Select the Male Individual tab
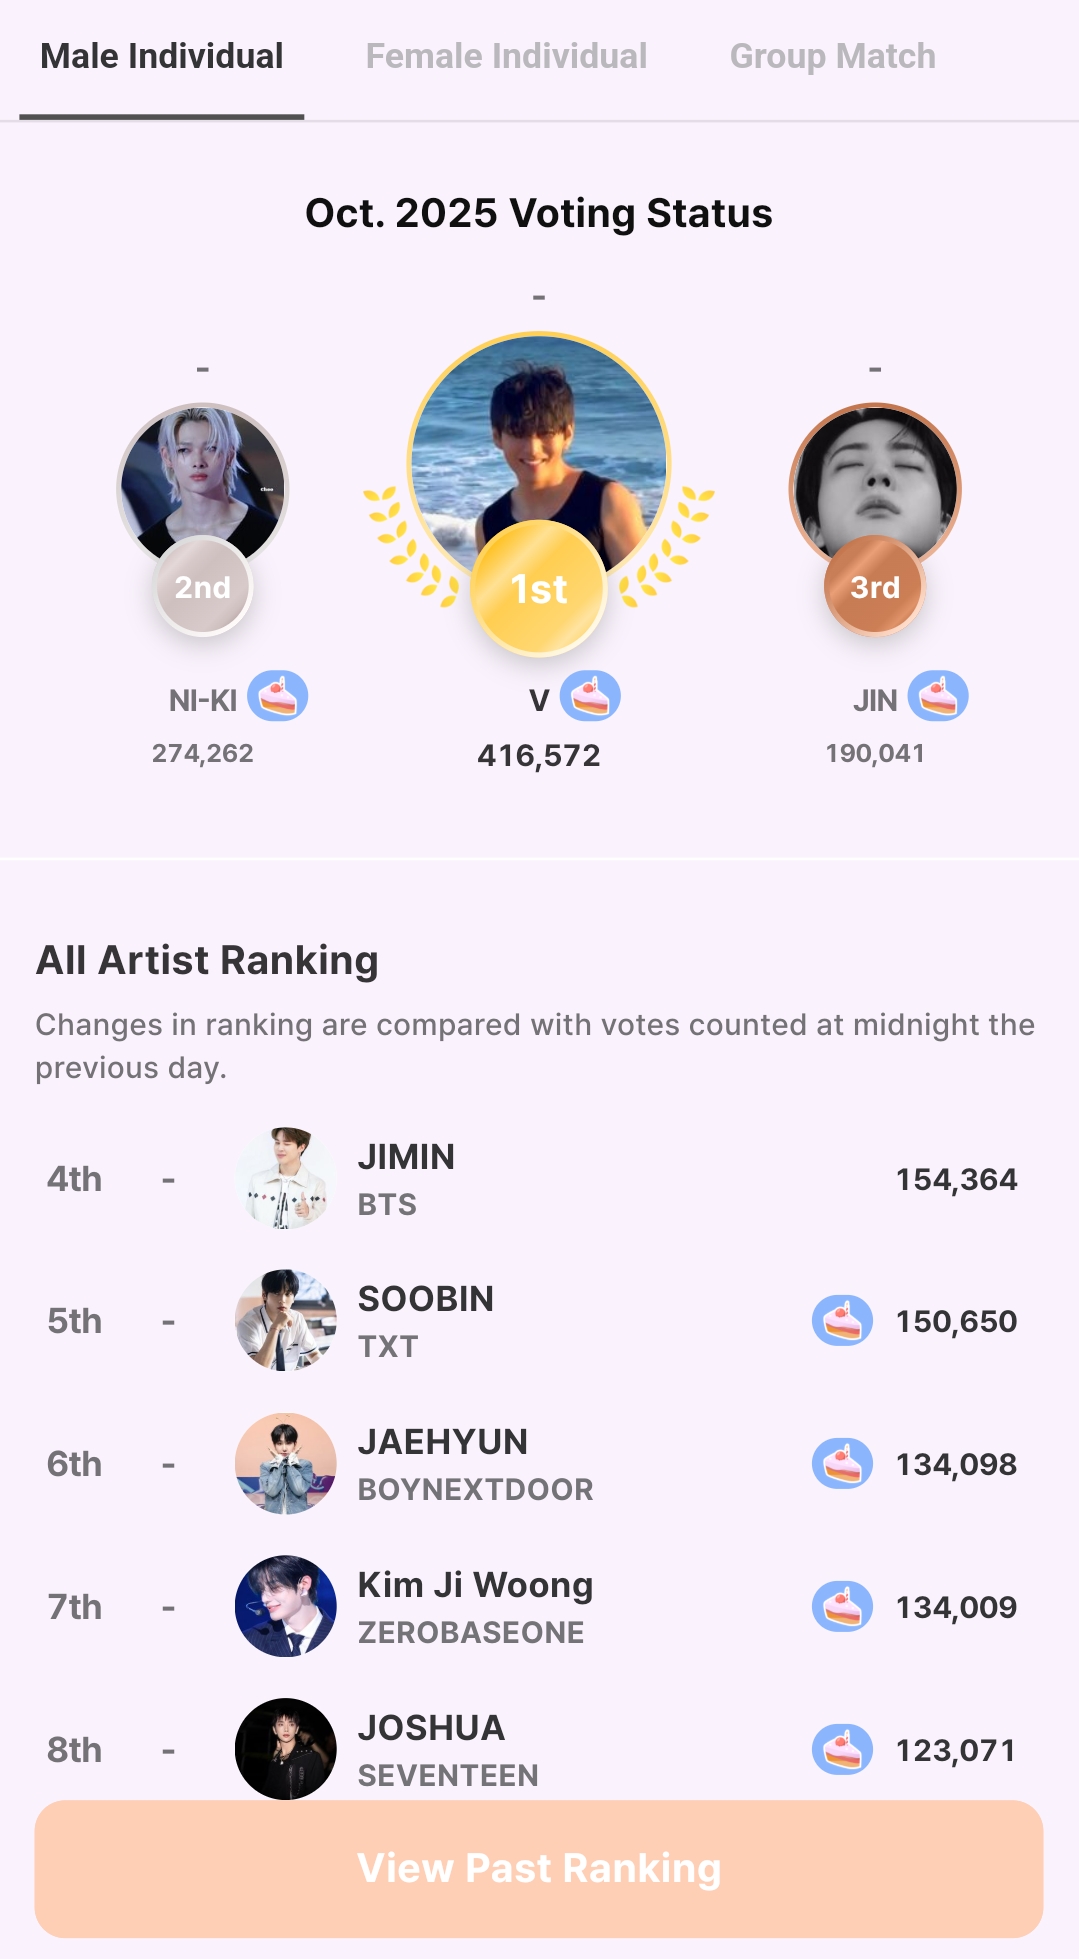1079x1959 pixels. point(162,57)
